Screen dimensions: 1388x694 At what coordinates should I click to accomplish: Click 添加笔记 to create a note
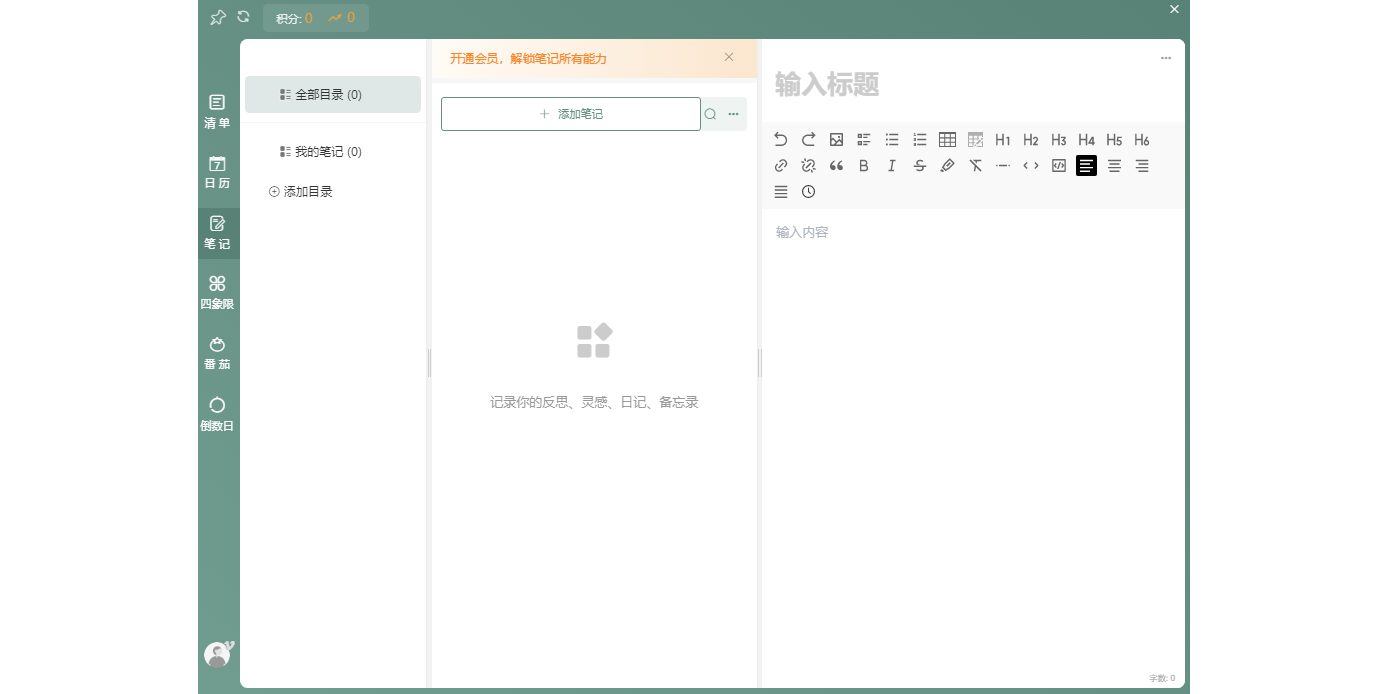coord(570,113)
